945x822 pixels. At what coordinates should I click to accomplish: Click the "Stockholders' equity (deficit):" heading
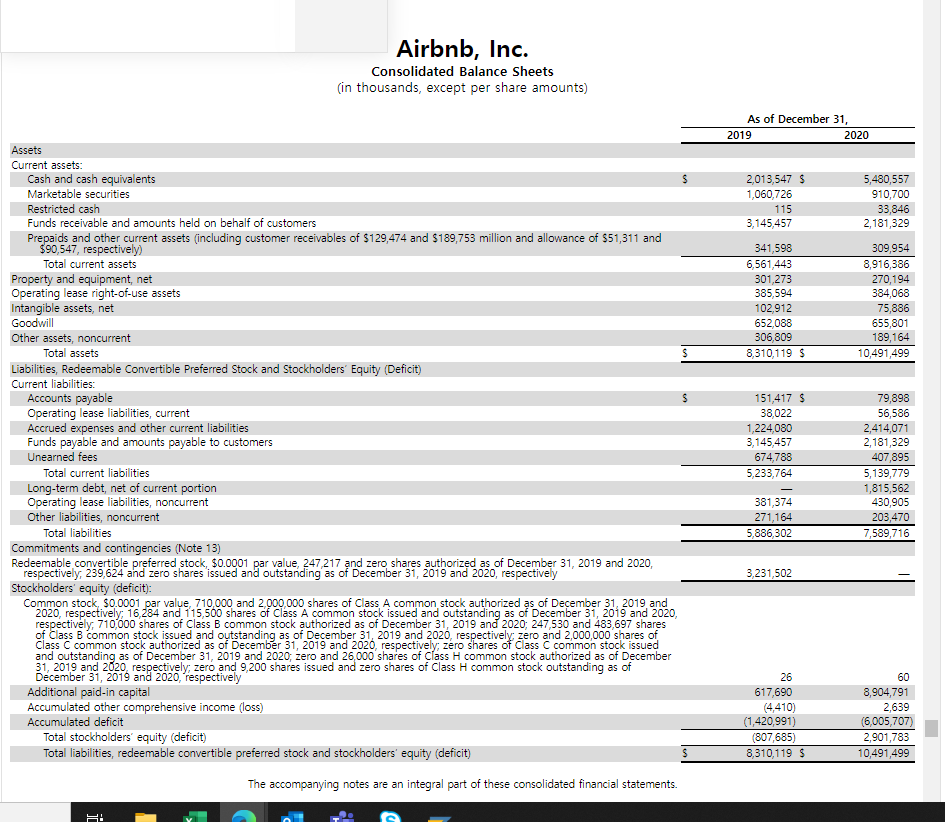point(81,588)
